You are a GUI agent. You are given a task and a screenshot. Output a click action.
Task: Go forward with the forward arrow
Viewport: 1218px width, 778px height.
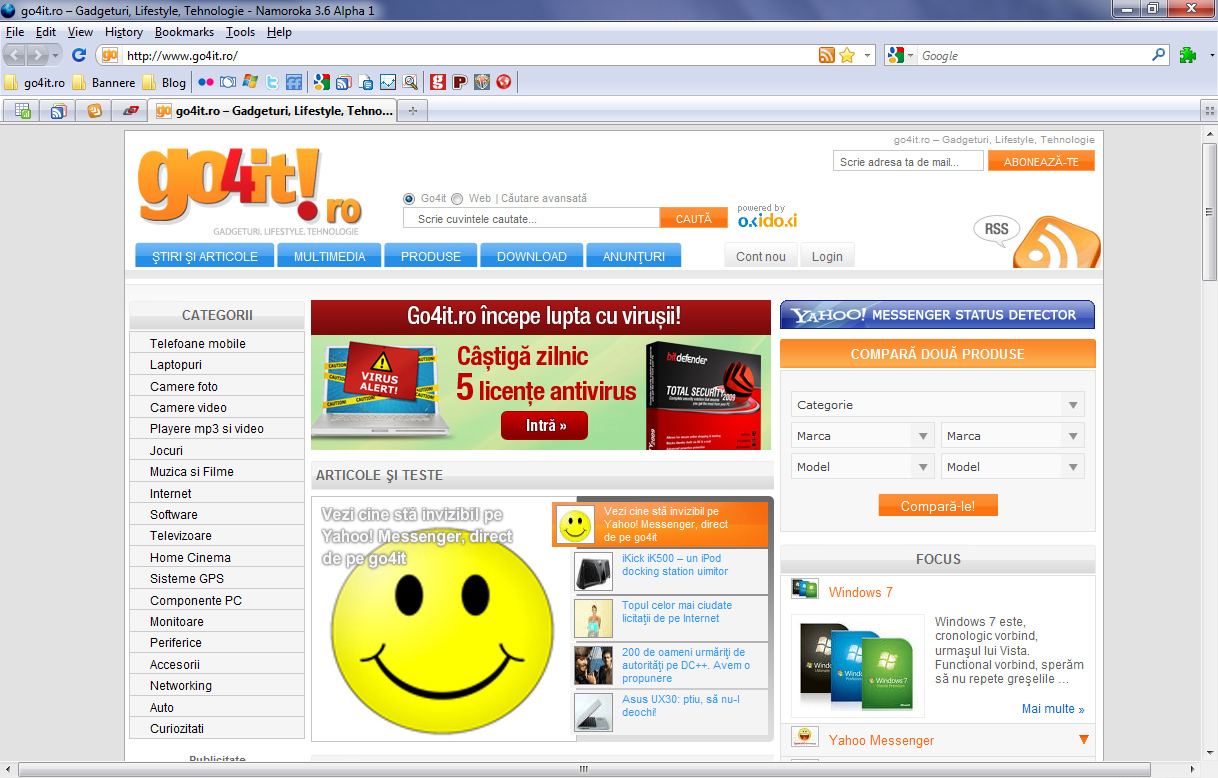point(38,55)
